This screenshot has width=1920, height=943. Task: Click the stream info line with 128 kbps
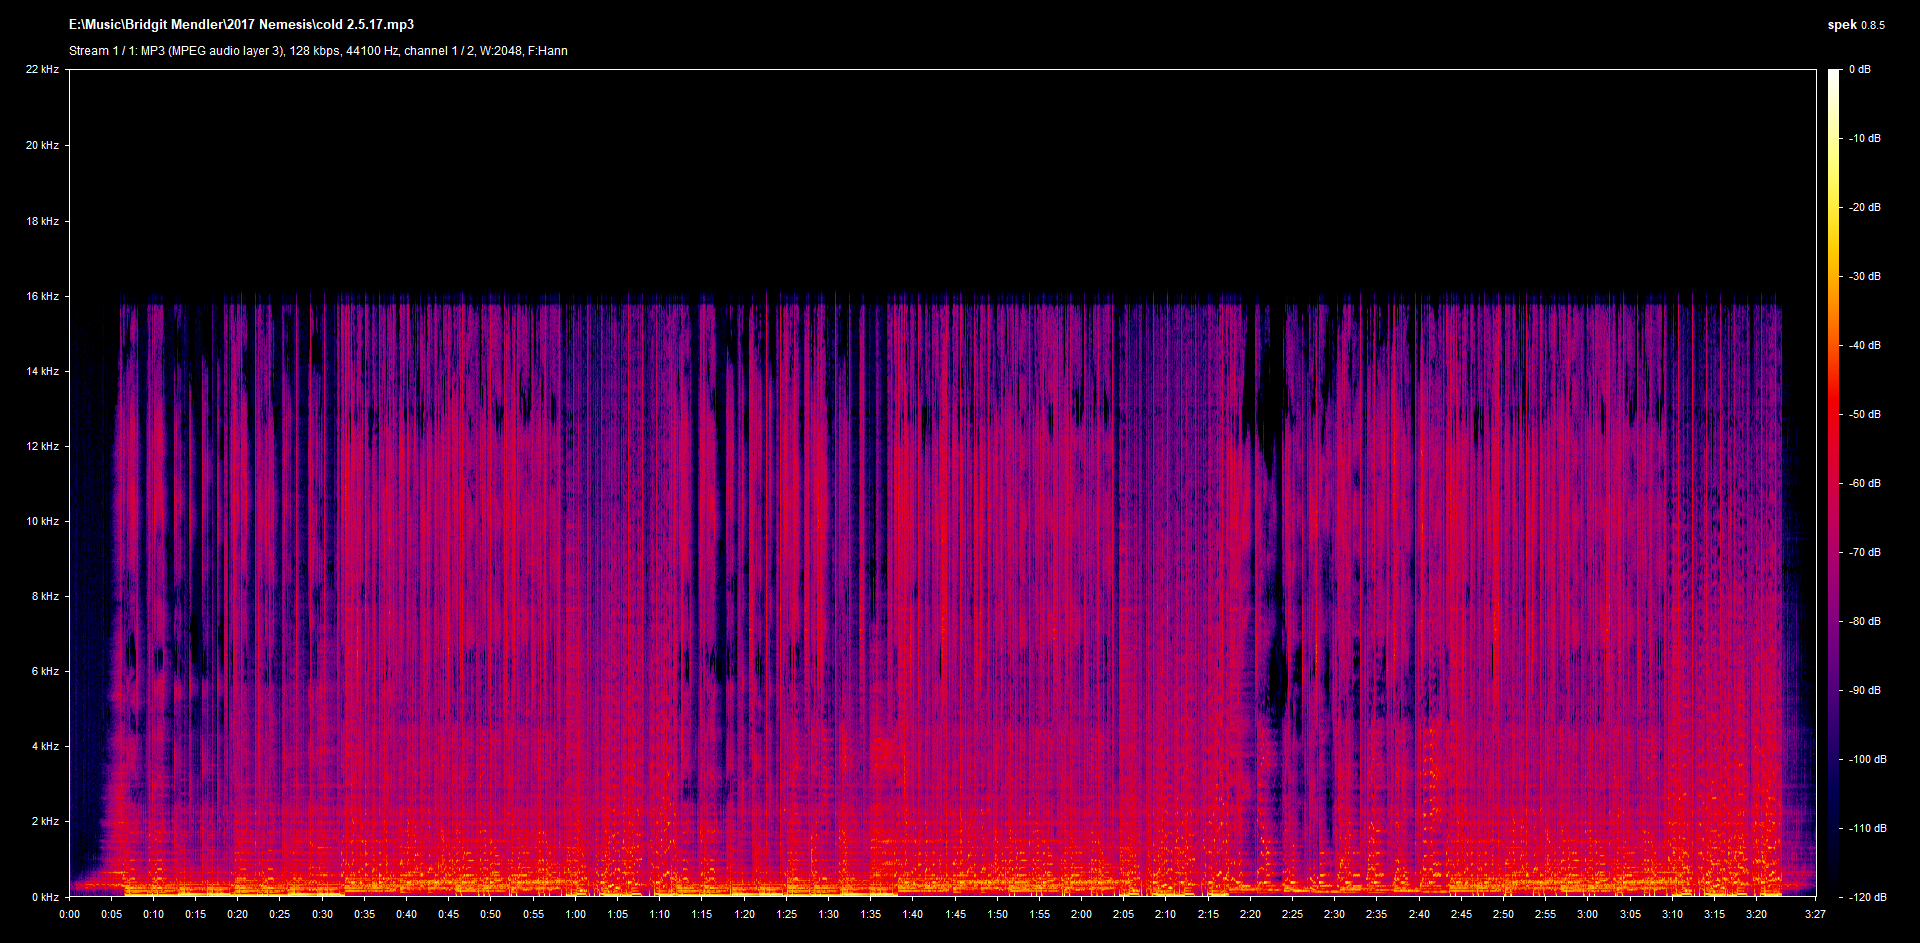(x=318, y=51)
